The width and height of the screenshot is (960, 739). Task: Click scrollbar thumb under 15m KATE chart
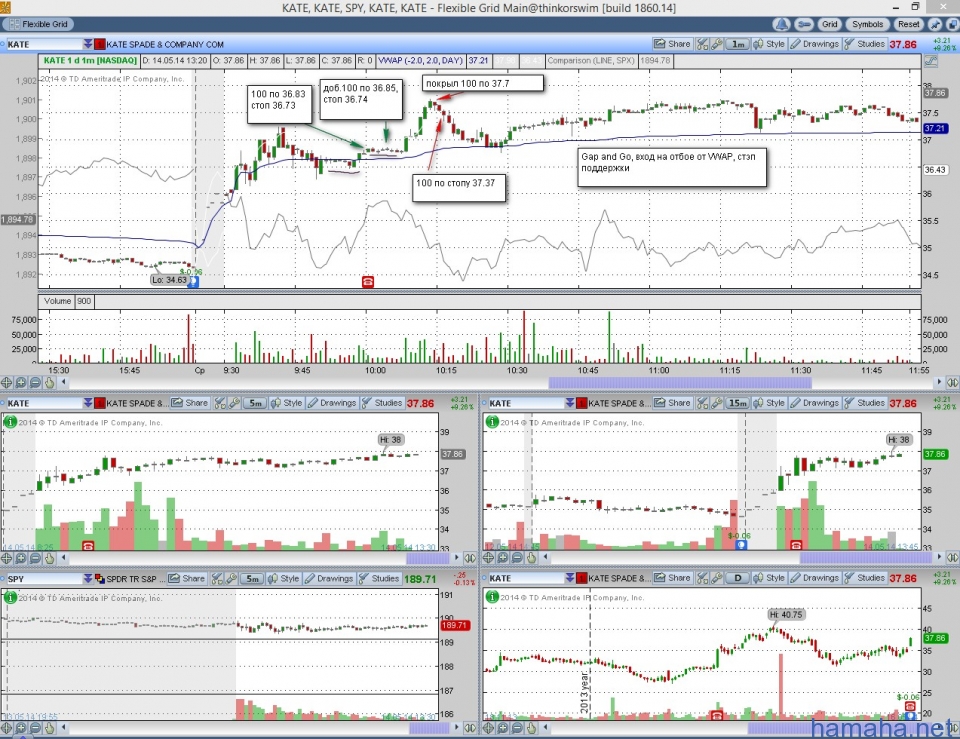click(866, 558)
